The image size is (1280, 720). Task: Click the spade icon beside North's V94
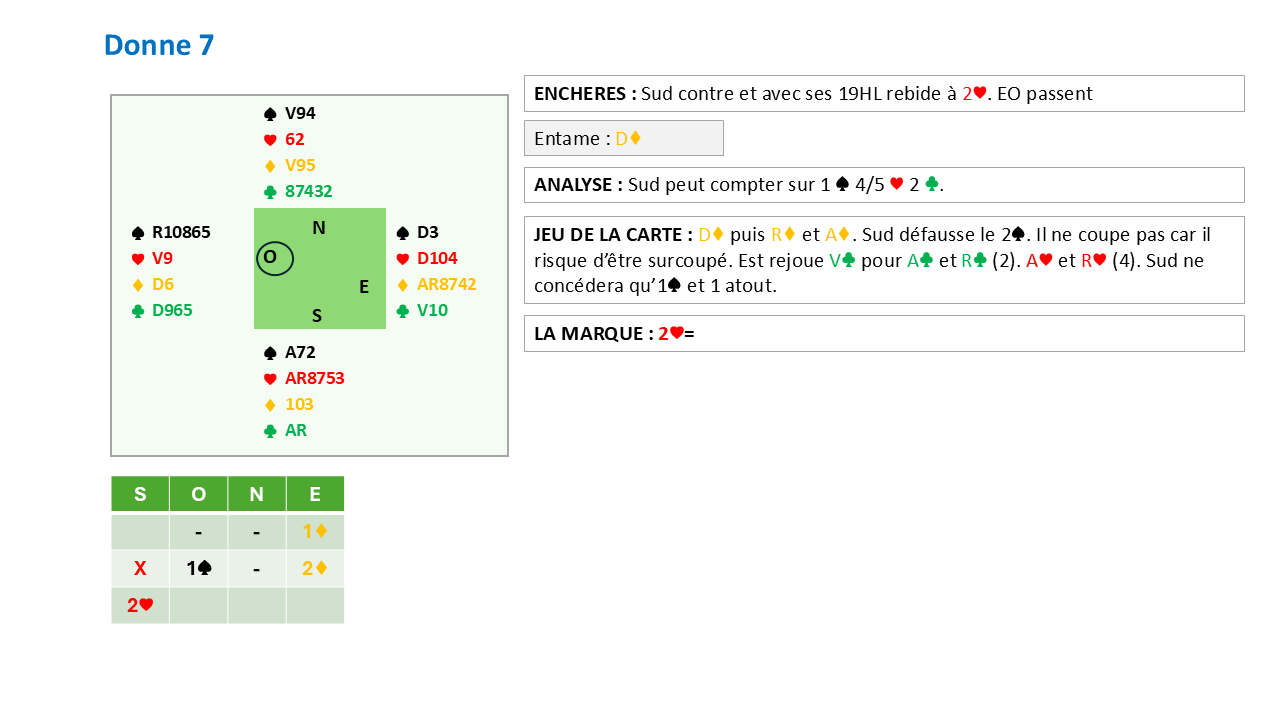click(270, 114)
